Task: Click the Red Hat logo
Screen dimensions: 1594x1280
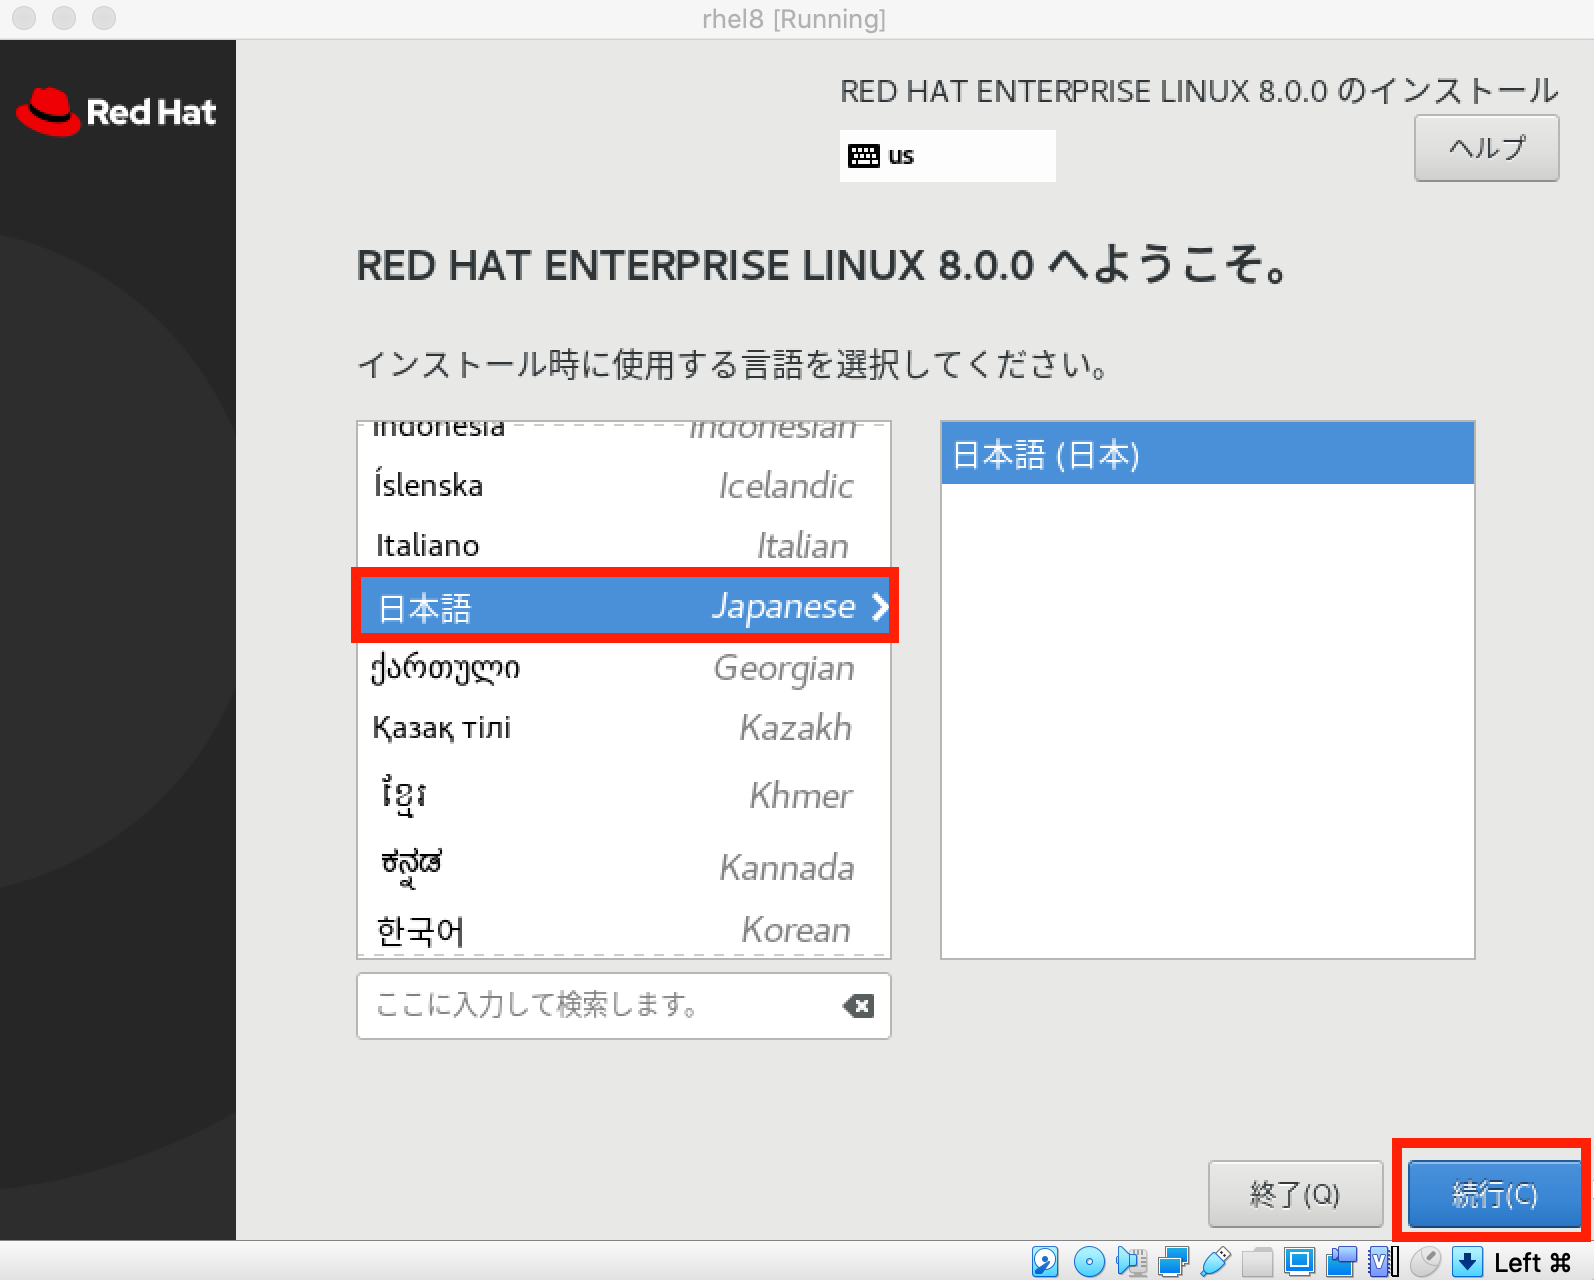Action: tap(116, 112)
